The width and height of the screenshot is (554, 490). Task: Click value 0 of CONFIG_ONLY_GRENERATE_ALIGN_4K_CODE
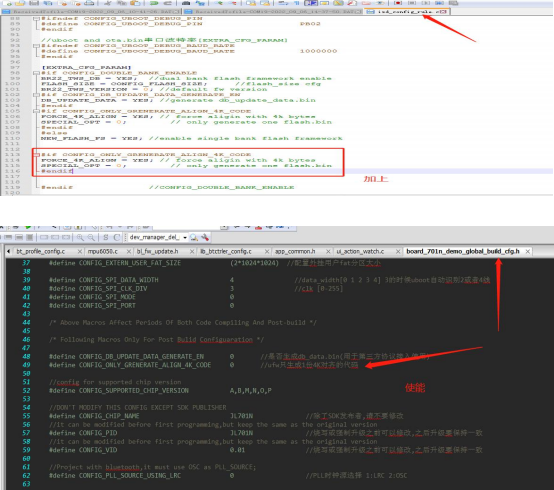(232, 365)
